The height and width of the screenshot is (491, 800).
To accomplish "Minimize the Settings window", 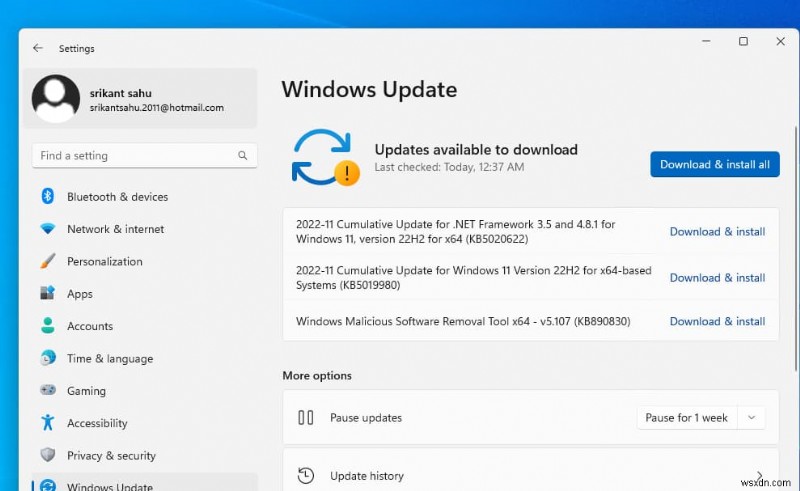I will (706, 41).
